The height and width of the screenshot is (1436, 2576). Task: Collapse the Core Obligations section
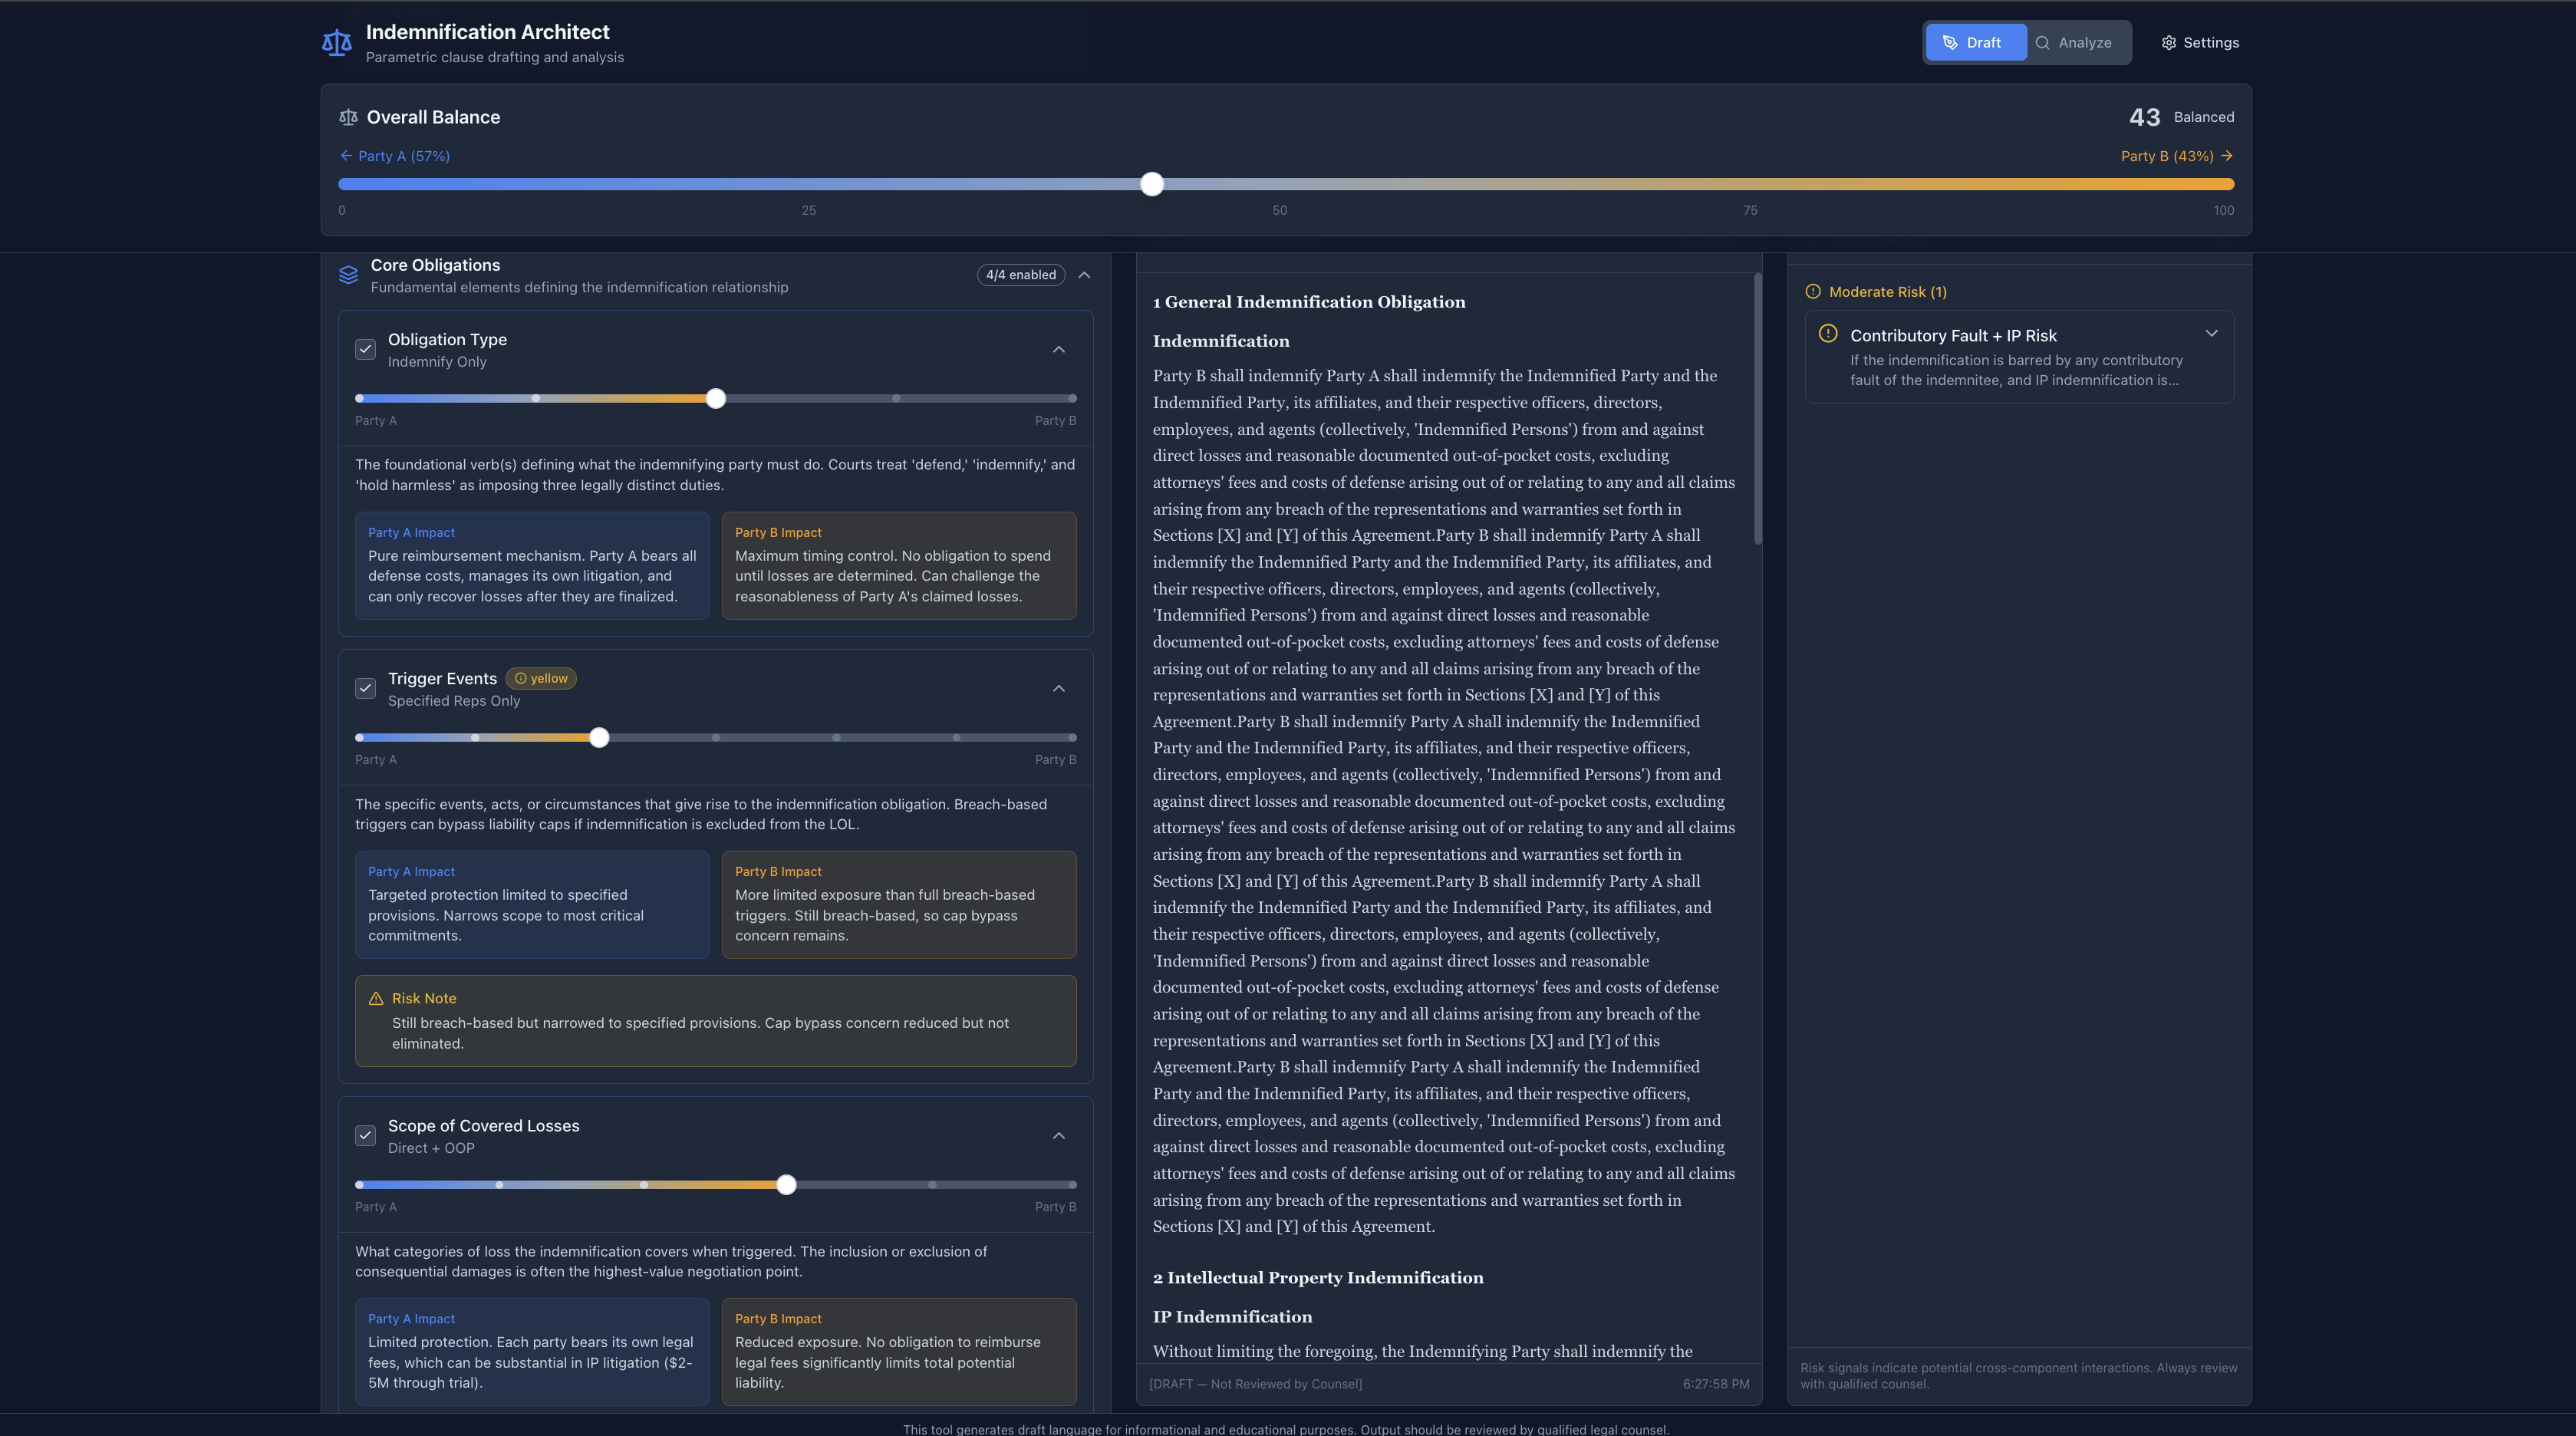[1084, 275]
